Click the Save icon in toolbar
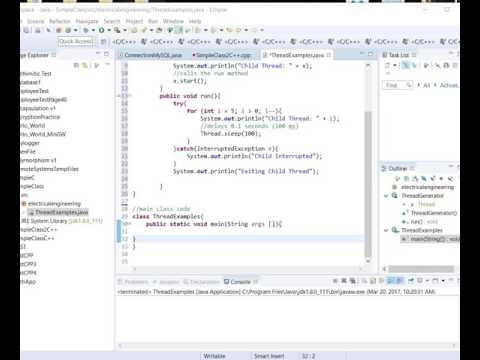 27,30
